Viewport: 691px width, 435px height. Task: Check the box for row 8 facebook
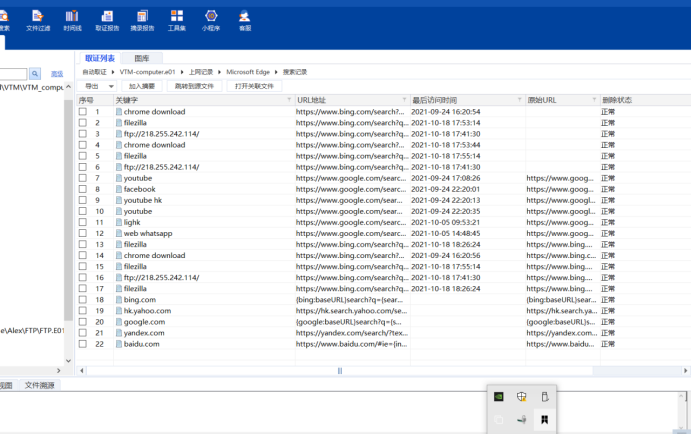[82, 189]
